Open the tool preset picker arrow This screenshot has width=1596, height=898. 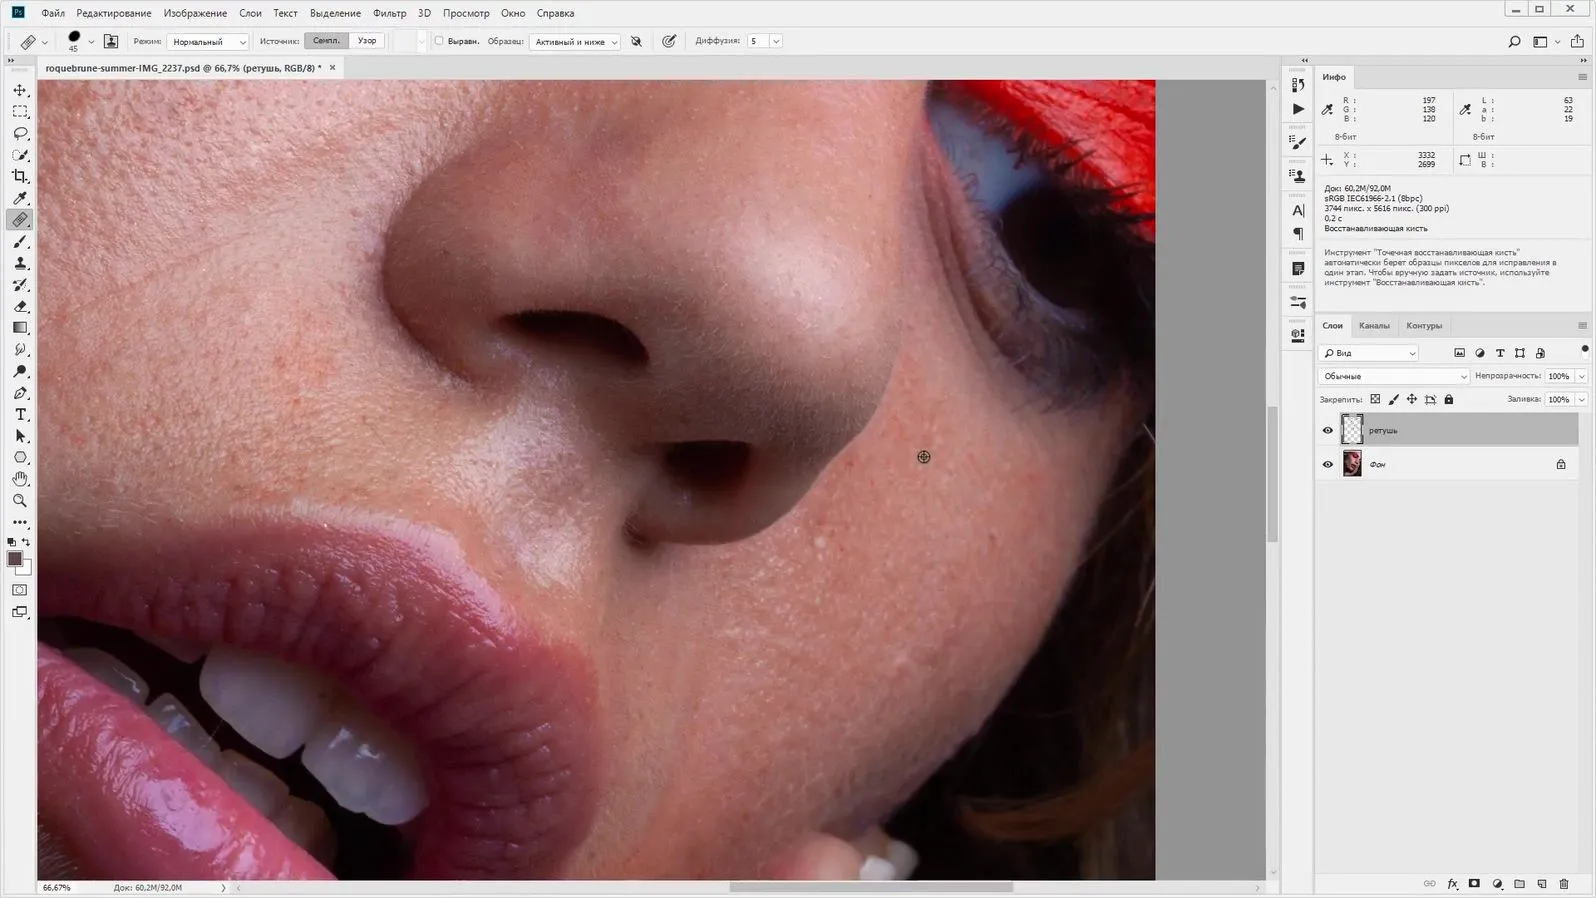pyautogui.click(x=45, y=42)
